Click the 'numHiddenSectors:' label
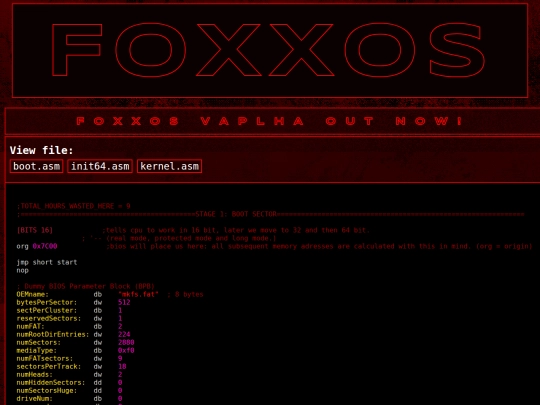This screenshot has height=405, width=540. (51, 383)
